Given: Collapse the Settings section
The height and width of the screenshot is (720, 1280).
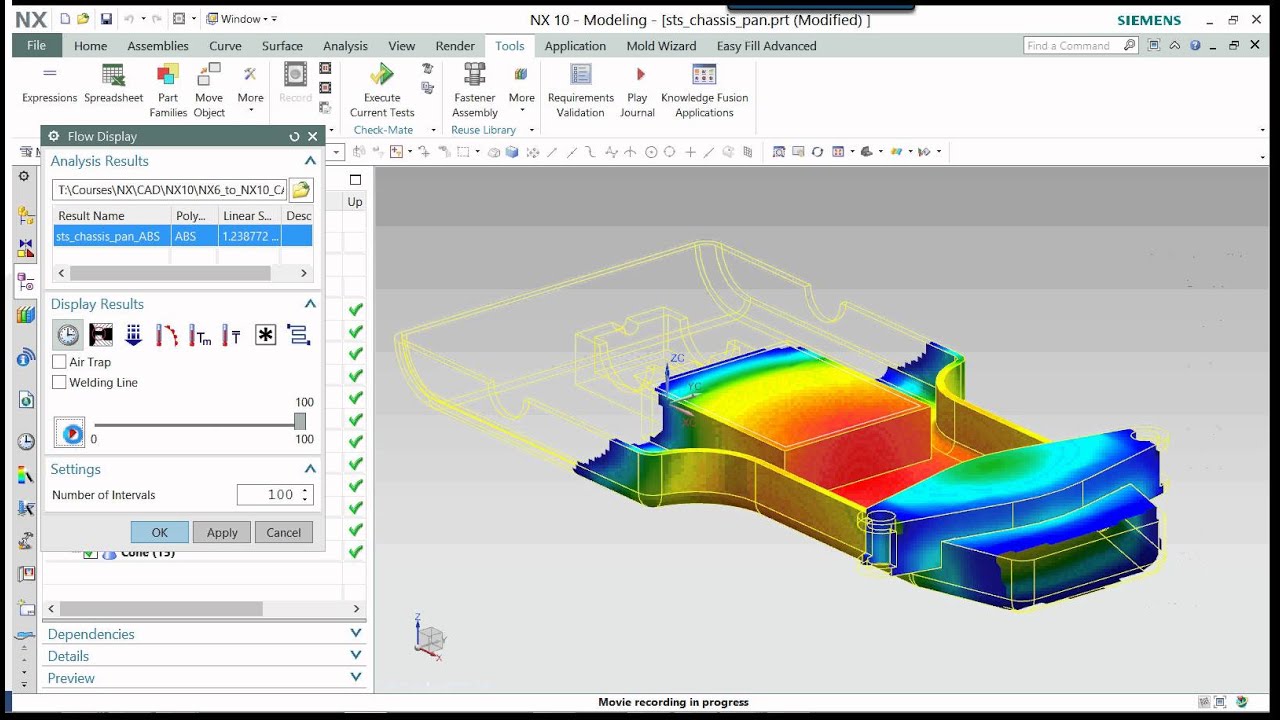Looking at the screenshot, I should [x=310, y=469].
